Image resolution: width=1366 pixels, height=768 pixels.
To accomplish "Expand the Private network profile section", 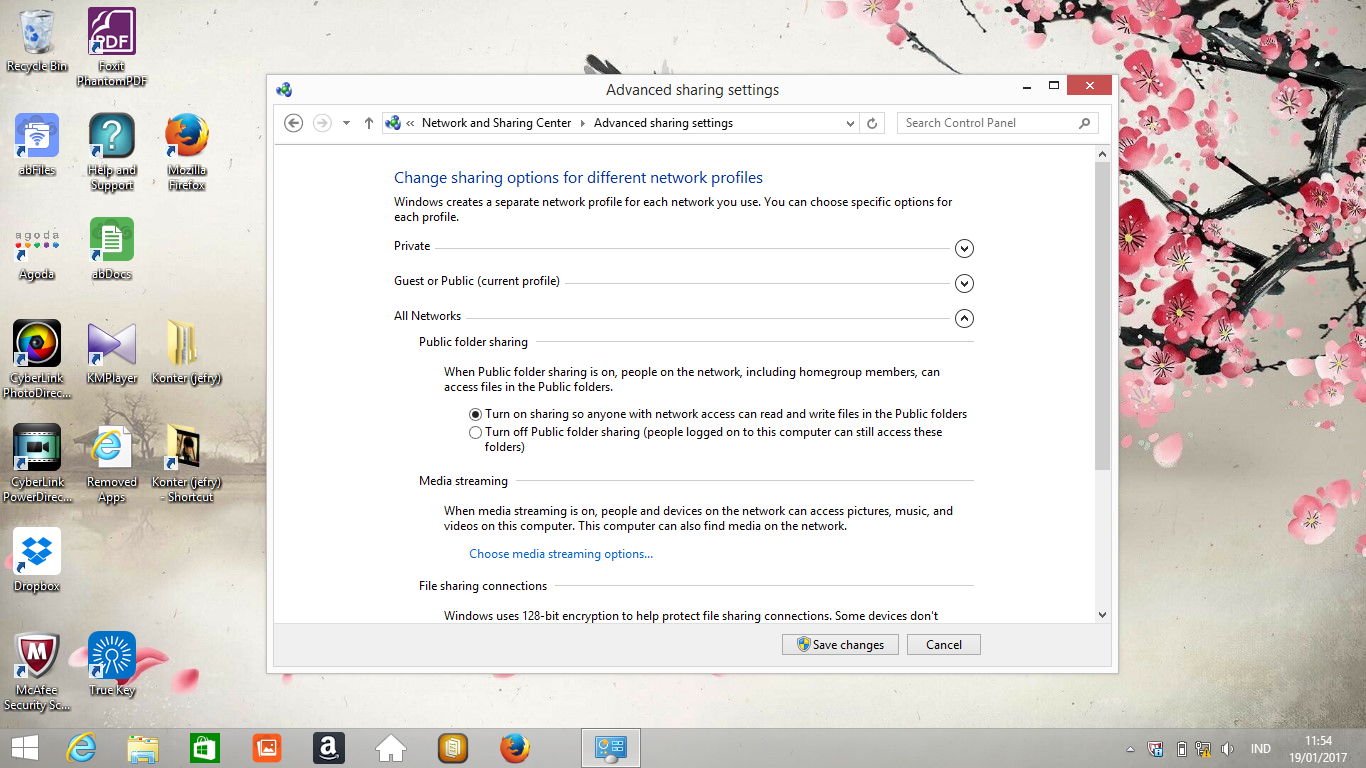I will (x=964, y=248).
